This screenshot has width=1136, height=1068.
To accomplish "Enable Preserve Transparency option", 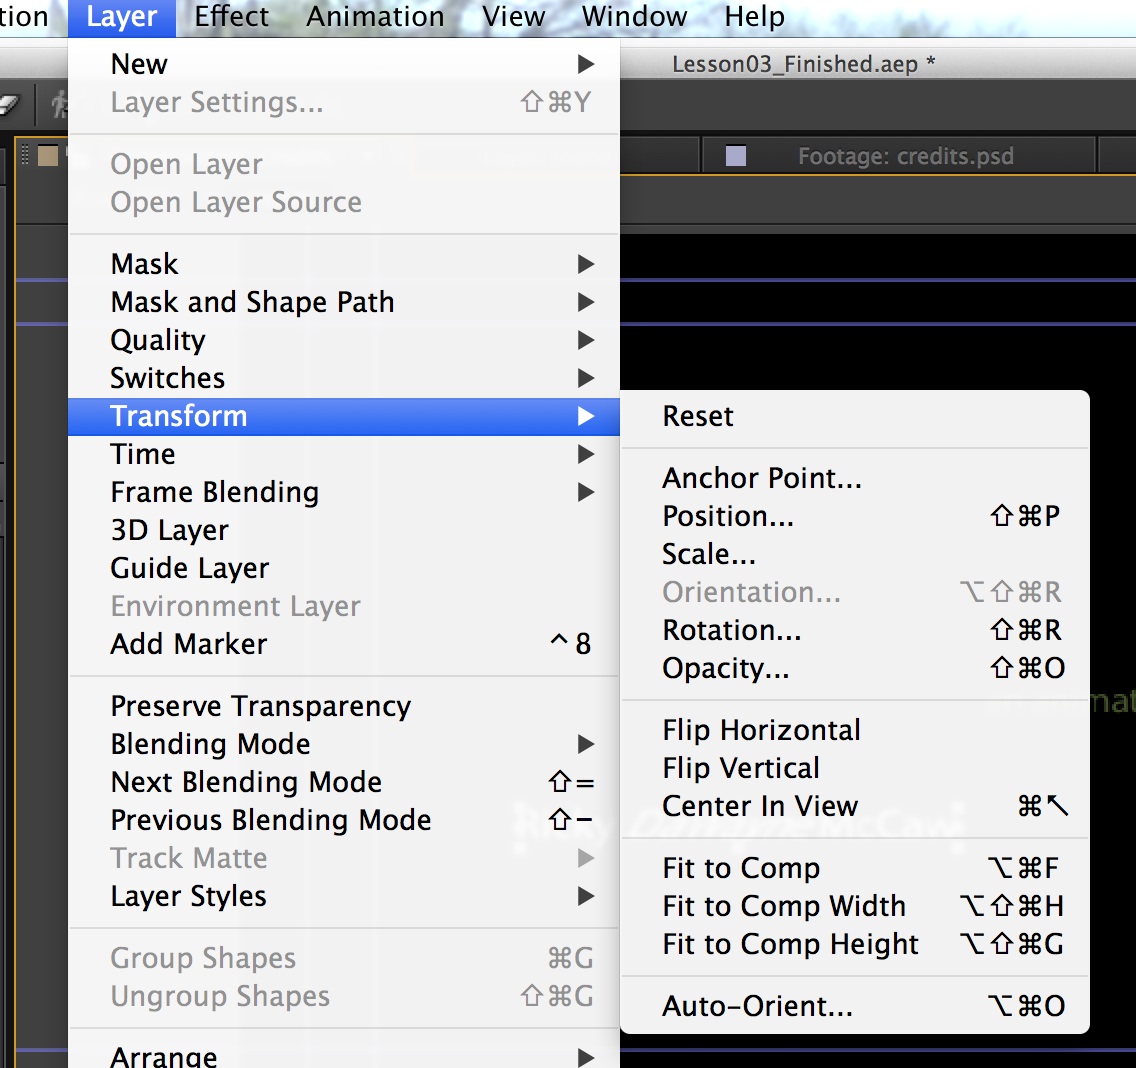I will 260,706.
